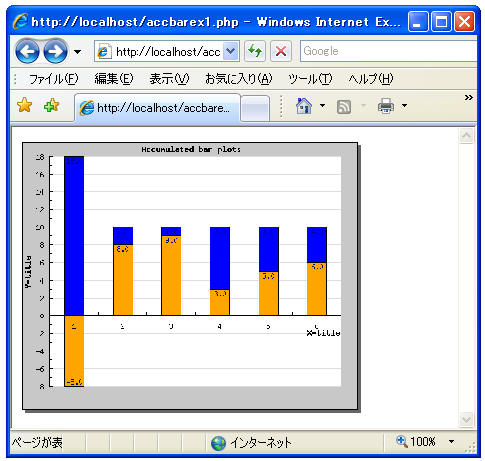Viewport: 485px width, 461px height.
Task: Click the negative orange bar below zero
Action: click(74, 351)
